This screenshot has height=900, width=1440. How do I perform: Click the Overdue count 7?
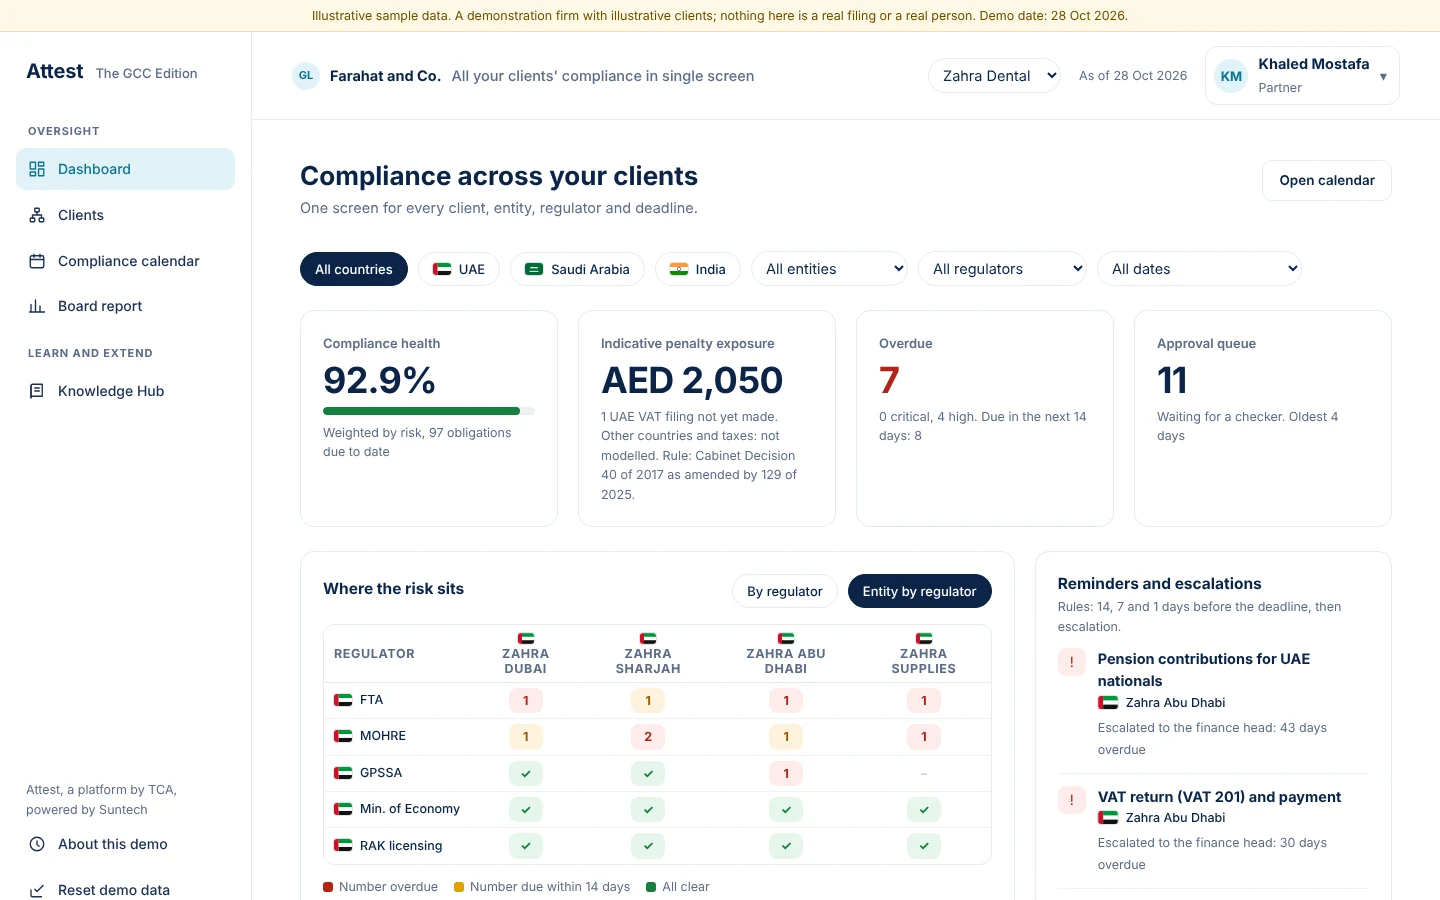[889, 380]
